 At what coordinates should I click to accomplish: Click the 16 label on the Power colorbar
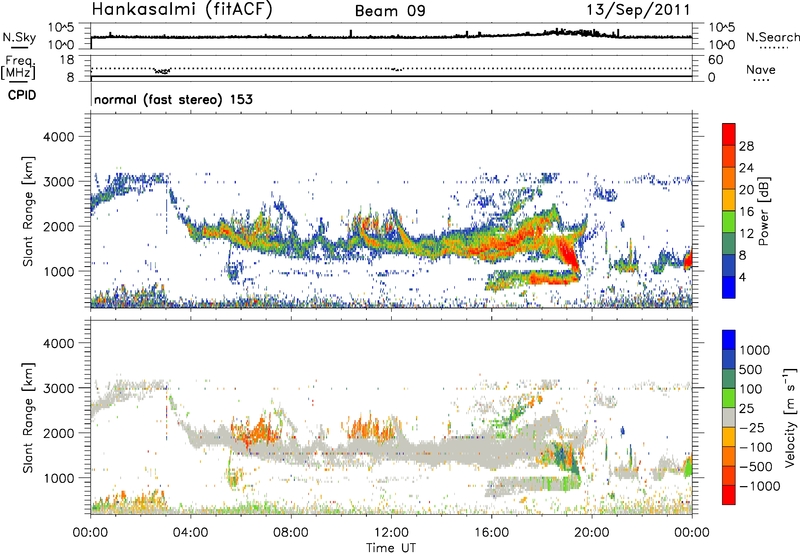pyautogui.click(x=746, y=212)
